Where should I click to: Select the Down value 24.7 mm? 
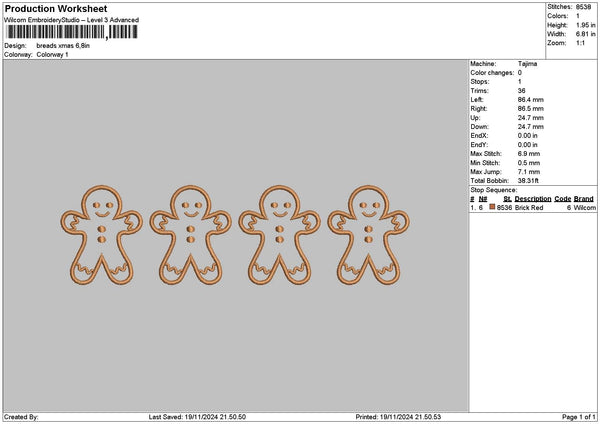click(x=530, y=127)
